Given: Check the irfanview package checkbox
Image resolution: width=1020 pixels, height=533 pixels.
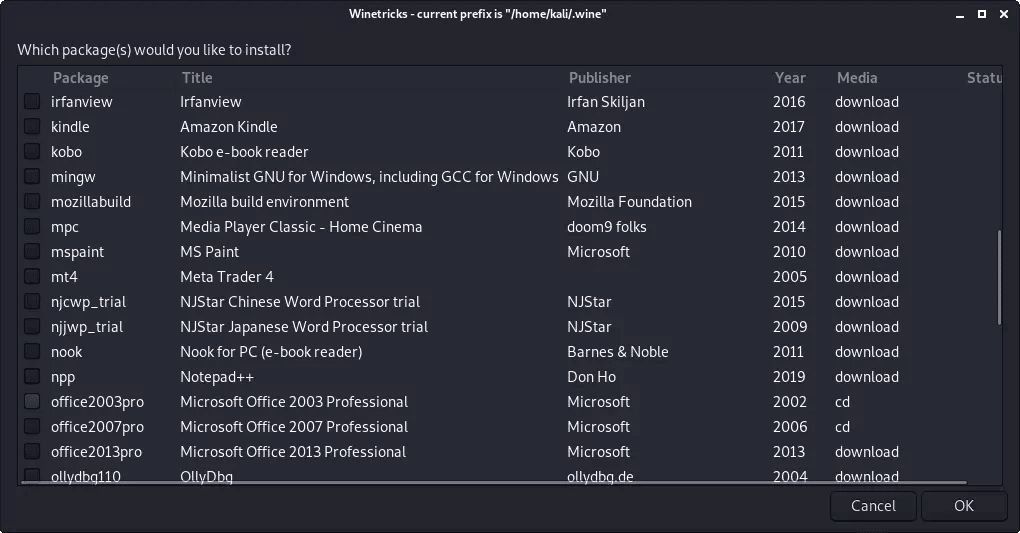Looking at the screenshot, I should click(33, 102).
